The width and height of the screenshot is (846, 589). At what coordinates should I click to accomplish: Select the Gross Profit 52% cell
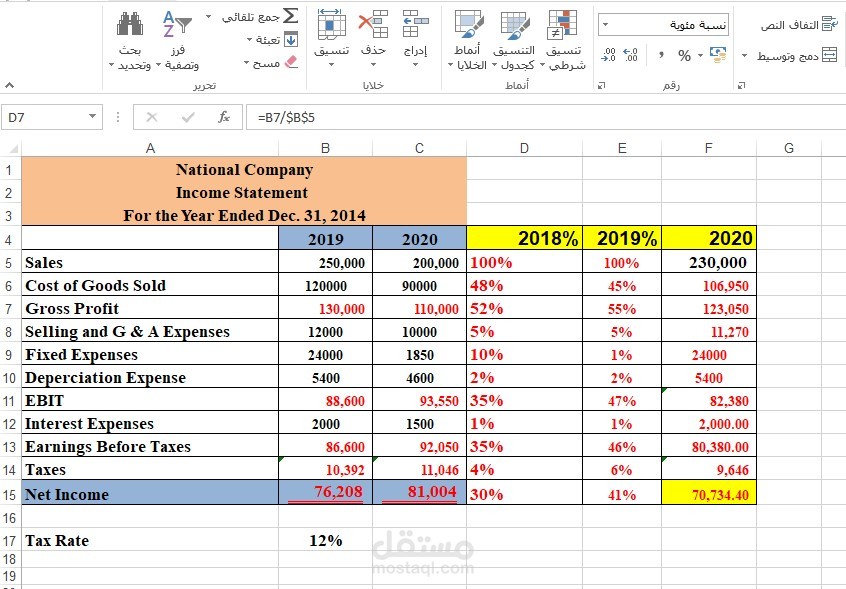[524, 309]
